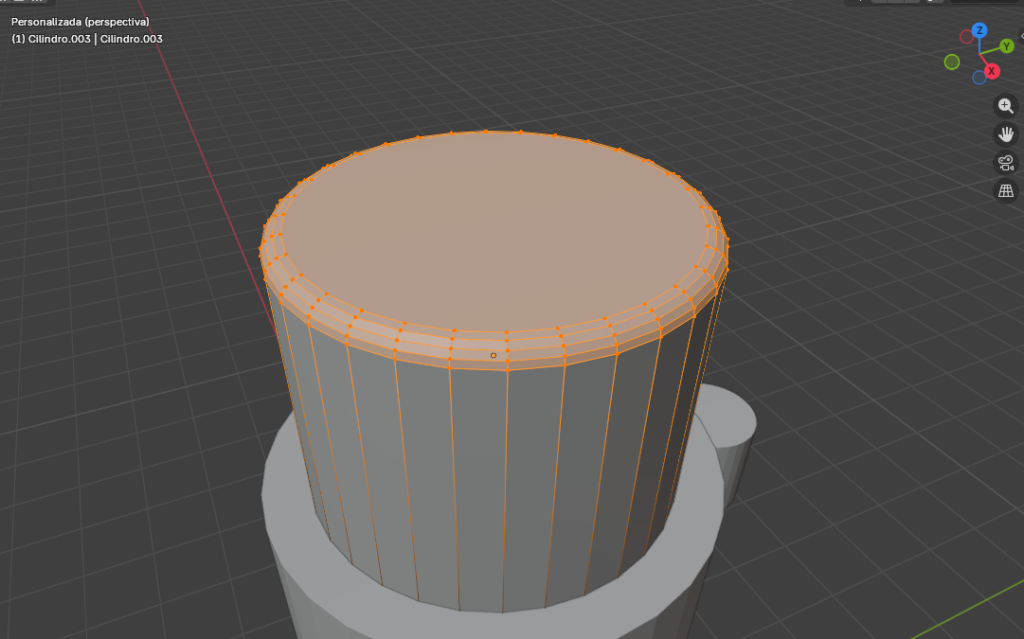1024x639 pixels.
Task: Expand the sidebar arrow at right edge
Action: click(1020, 36)
